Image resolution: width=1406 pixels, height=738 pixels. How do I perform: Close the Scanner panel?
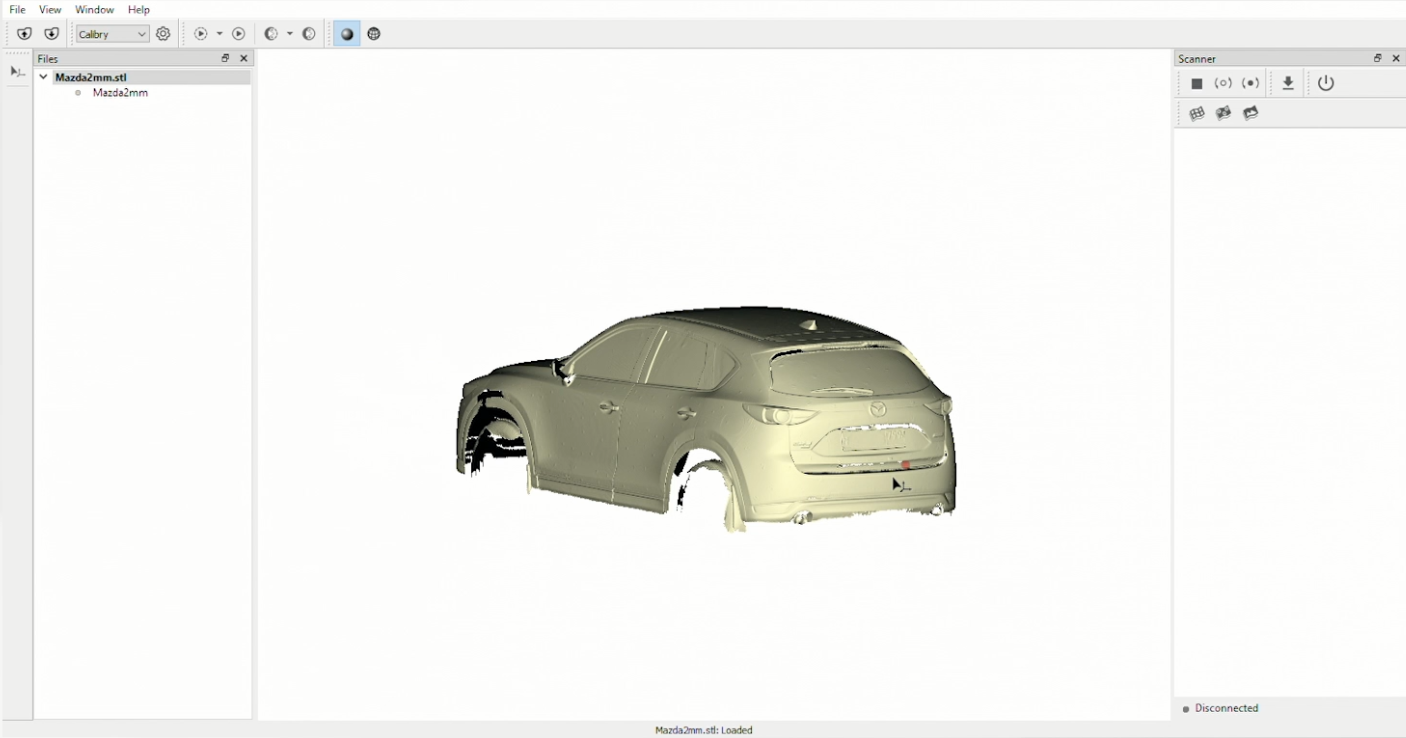[x=1396, y=58]
